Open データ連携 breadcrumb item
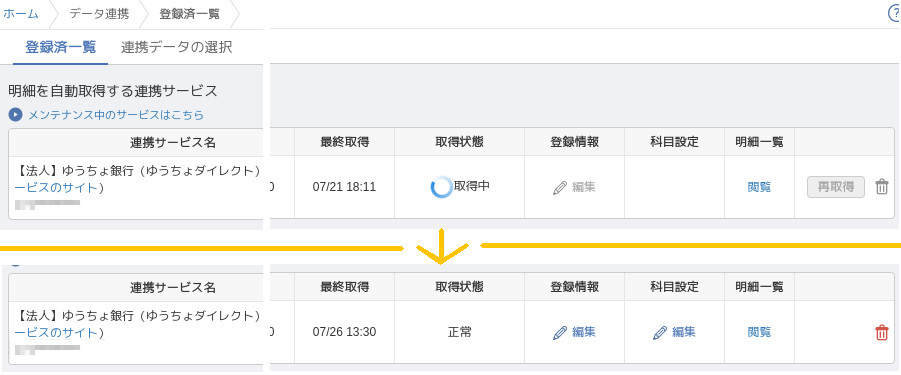This screenshot has width=901, height=375. pos(99,14)
